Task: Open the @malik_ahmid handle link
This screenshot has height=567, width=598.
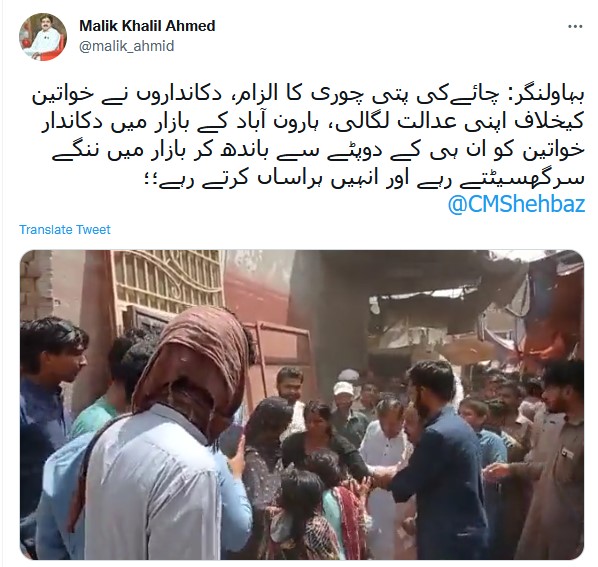Action: click(127, 46)
